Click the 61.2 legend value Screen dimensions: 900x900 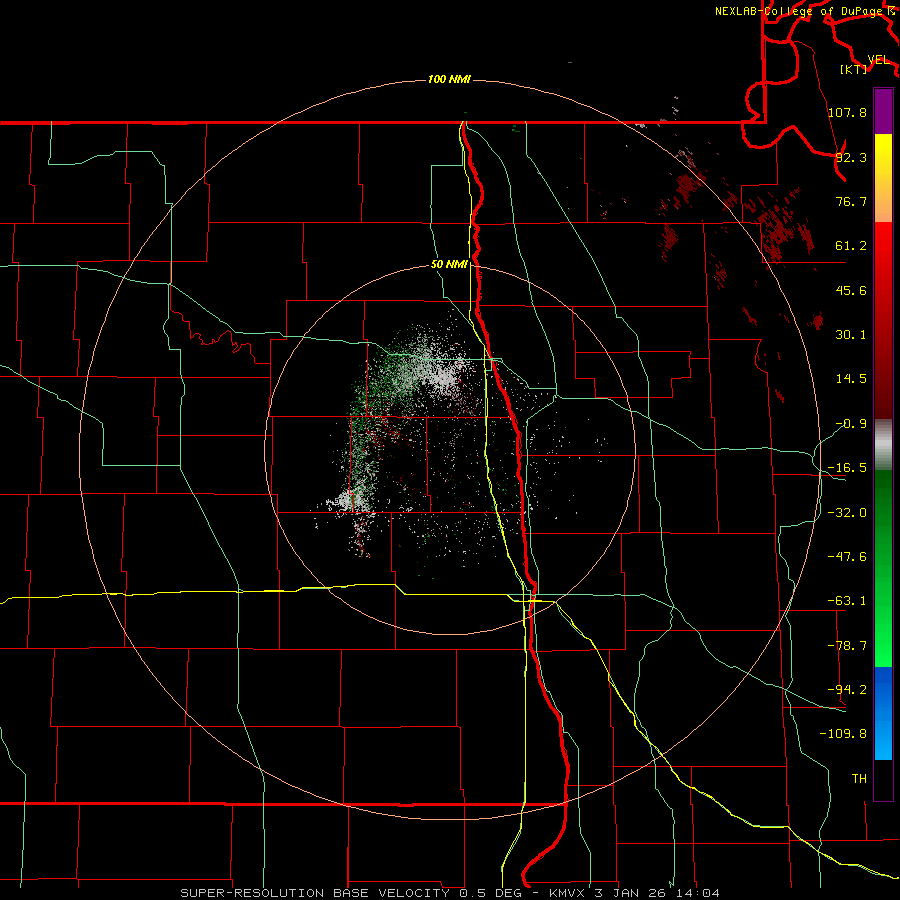click(851, 246)
